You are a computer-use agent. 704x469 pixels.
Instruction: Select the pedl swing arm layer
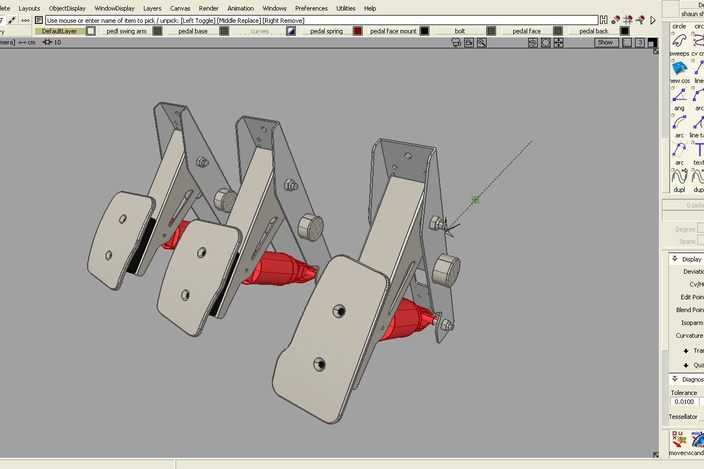[126, 31]
